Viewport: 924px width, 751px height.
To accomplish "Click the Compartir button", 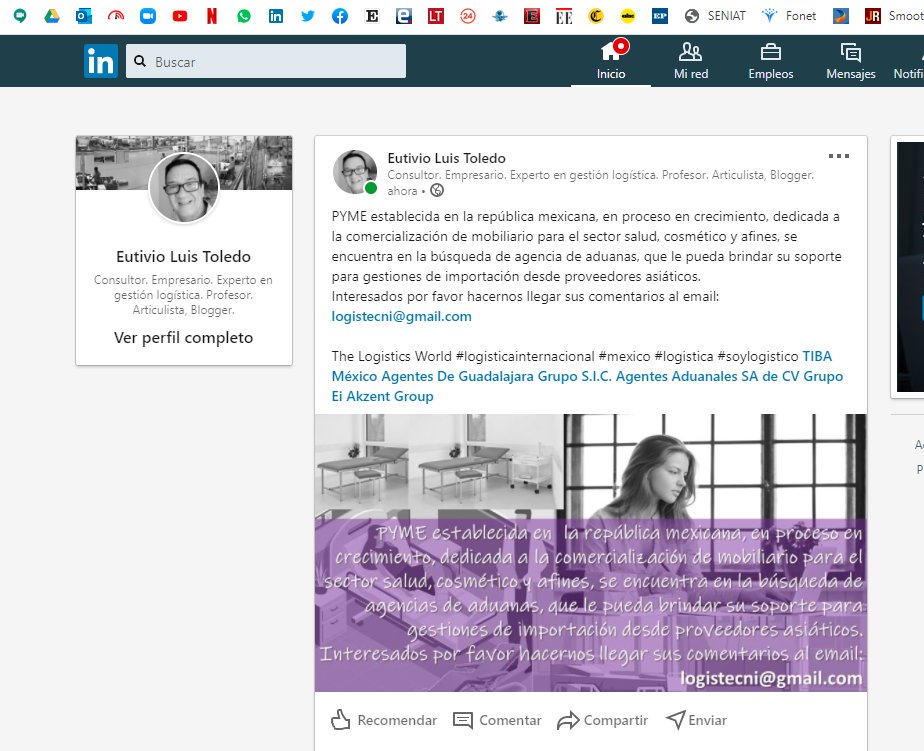I will click(x=602, y=720).
